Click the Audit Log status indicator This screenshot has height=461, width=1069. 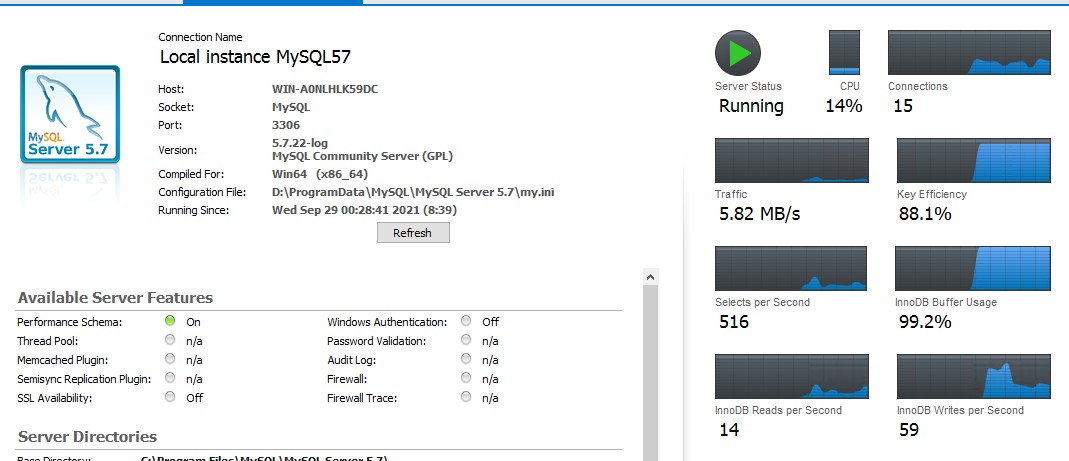point(466,359)
